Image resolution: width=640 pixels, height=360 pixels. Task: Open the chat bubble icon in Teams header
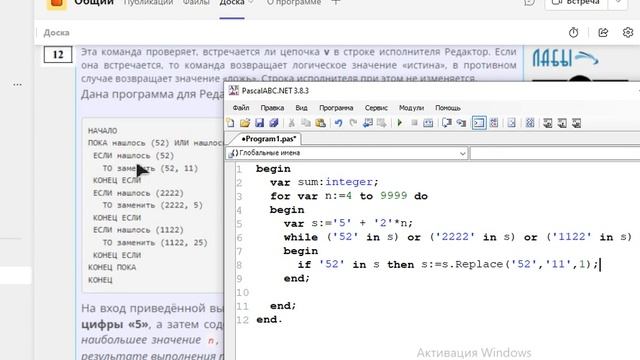pos(529,2)
